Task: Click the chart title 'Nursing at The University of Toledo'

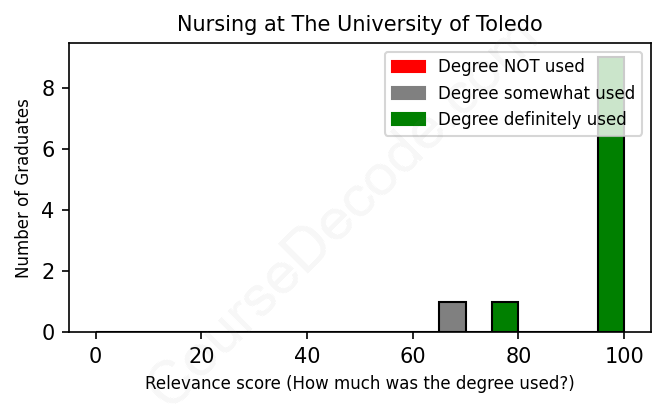Action: 360,23
